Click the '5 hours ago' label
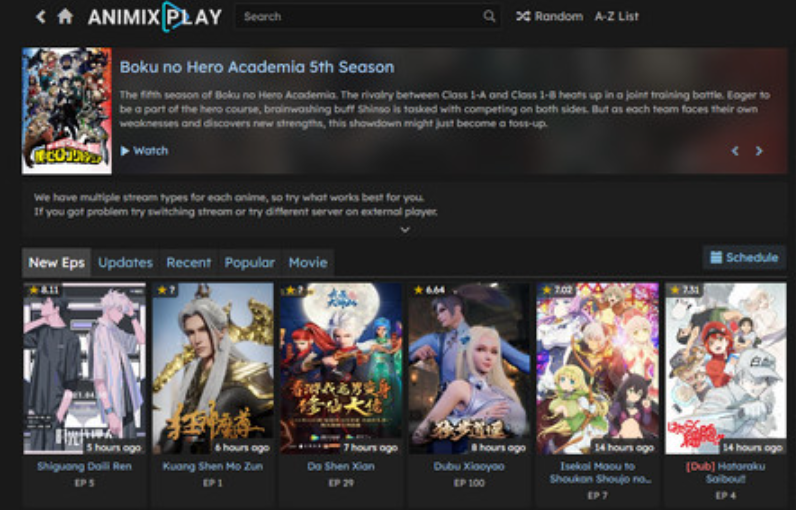The width and height of the screenshot is (796, 510). (114, 448)
